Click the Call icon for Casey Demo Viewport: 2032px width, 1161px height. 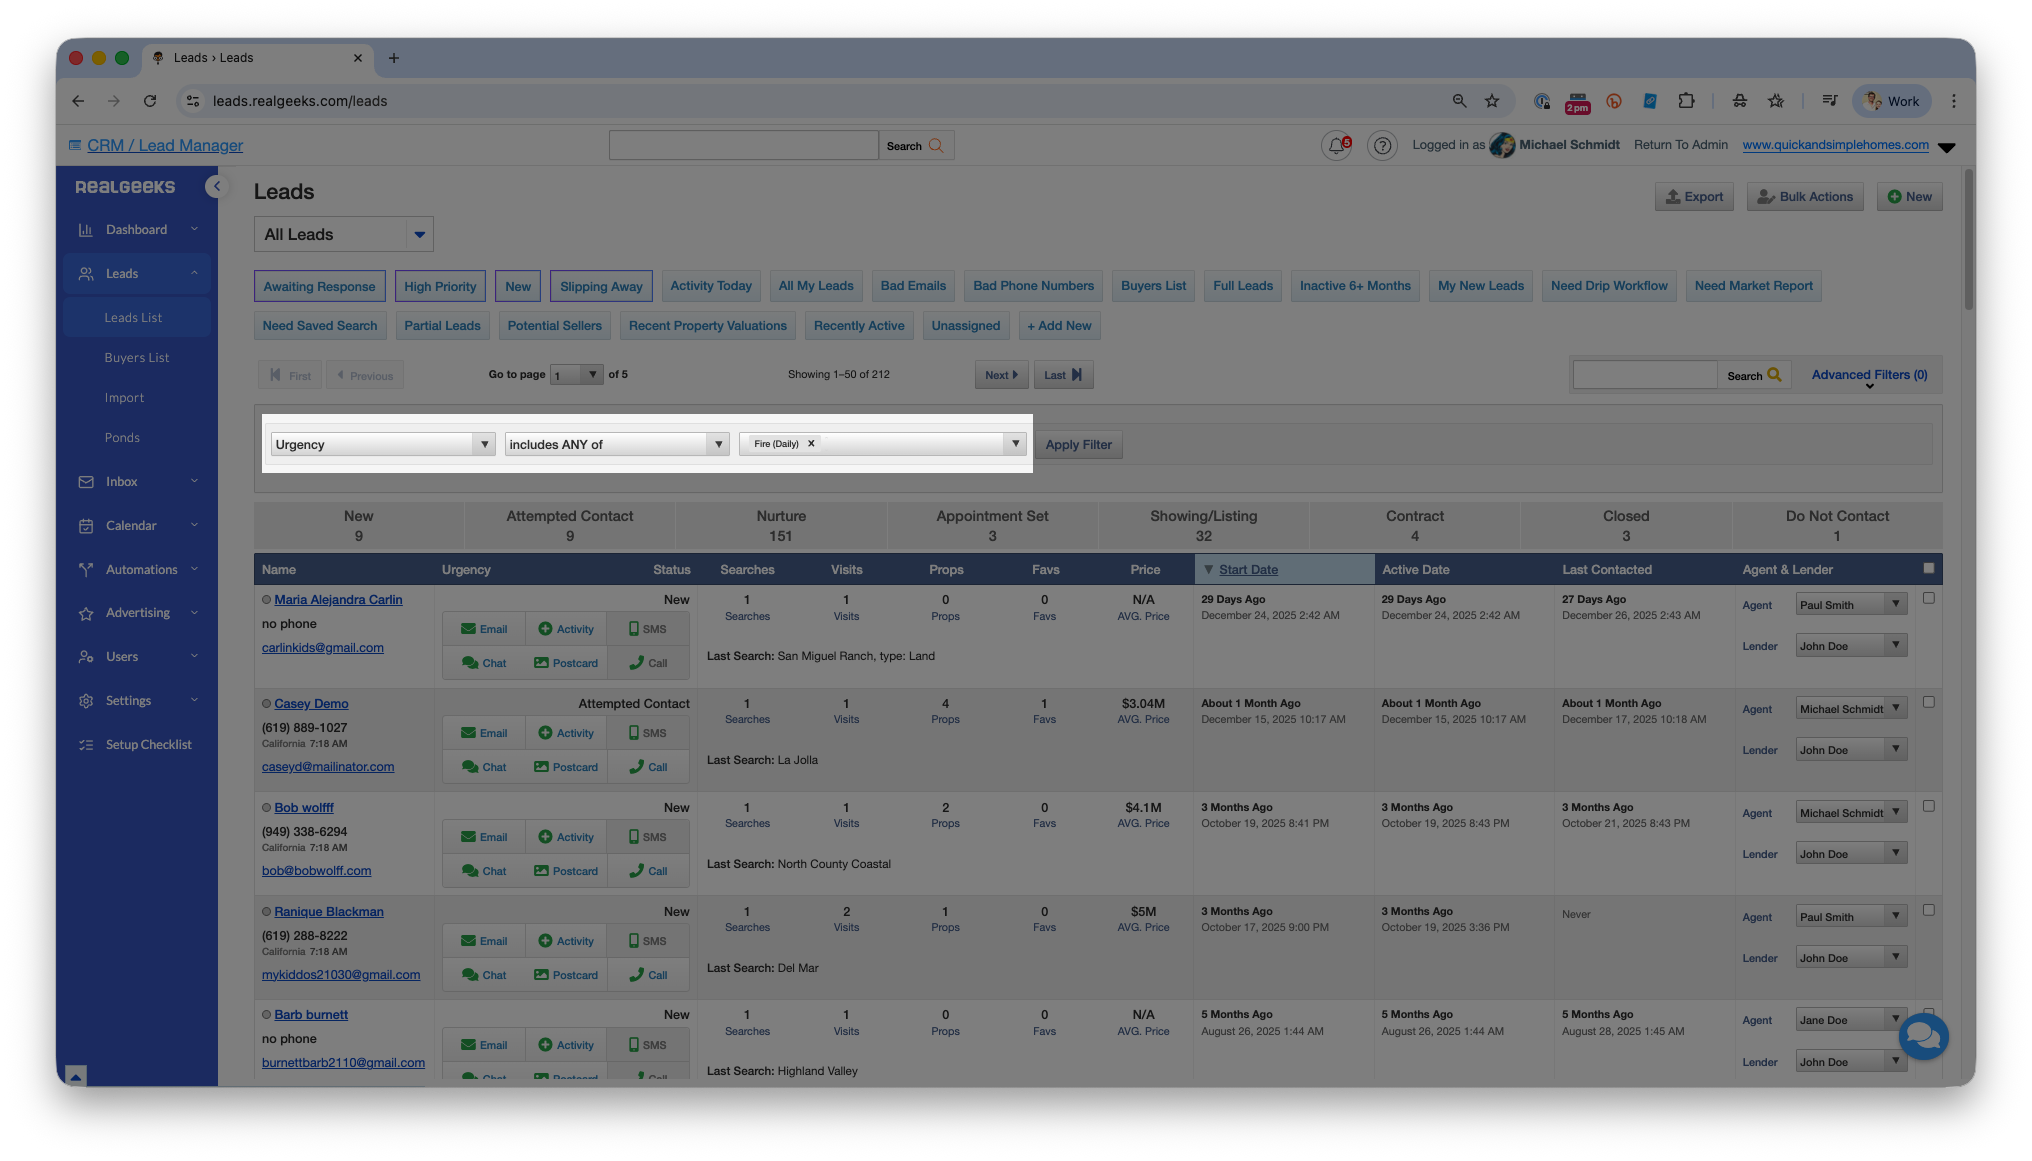648,767
